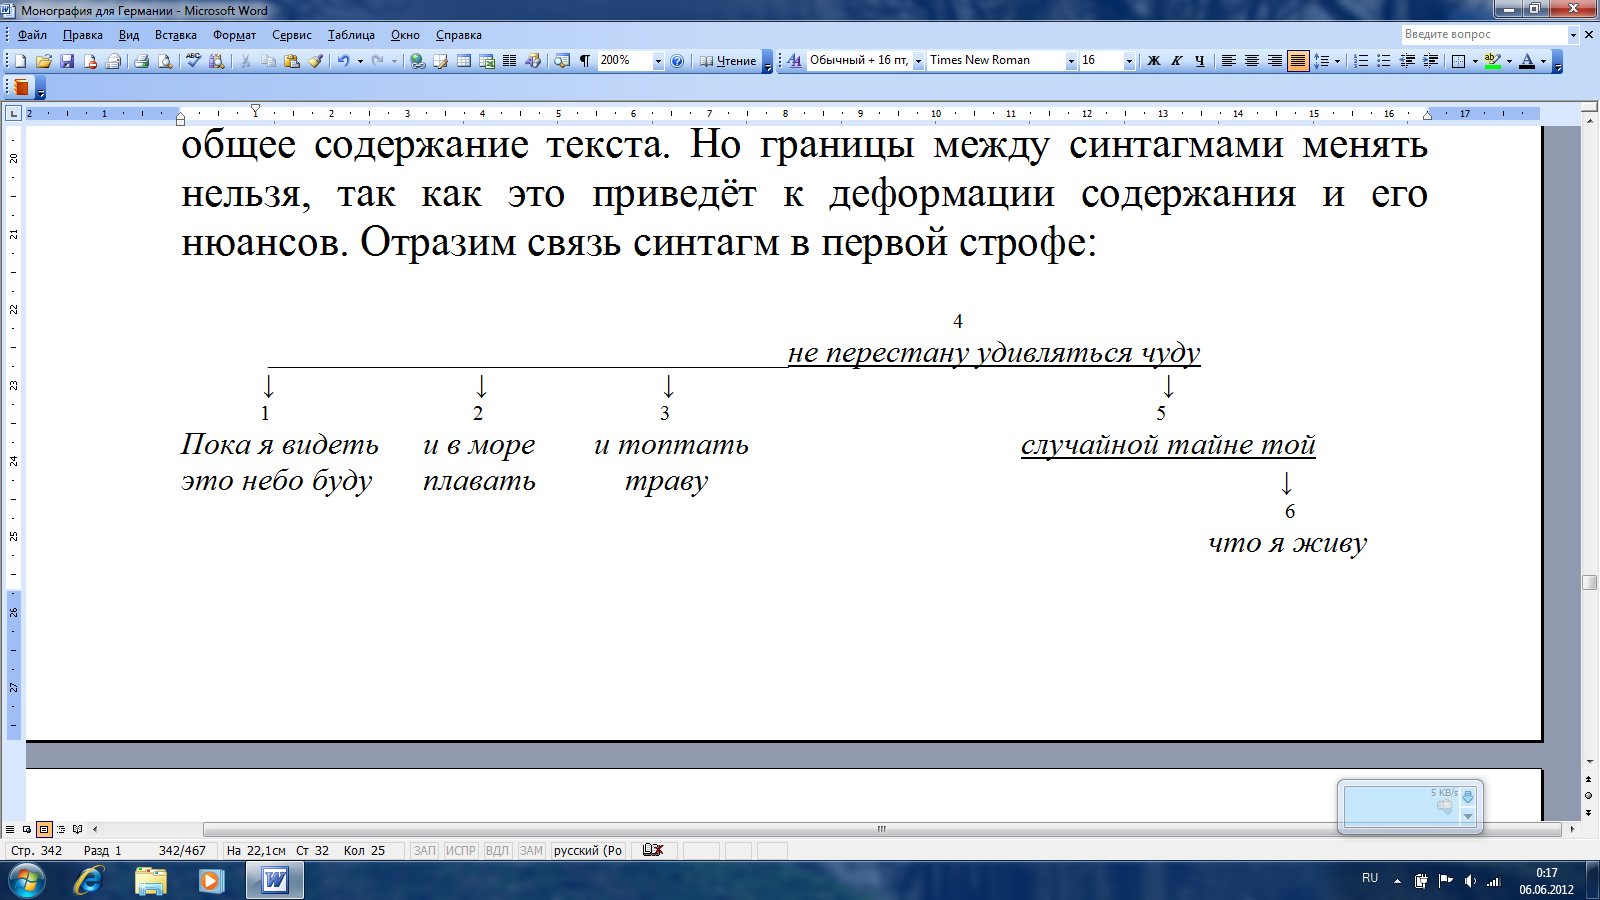Show the Drawing toolbar
Image resolution: width=1600 pixels, height=900 pixels.
tap(533, 61)
